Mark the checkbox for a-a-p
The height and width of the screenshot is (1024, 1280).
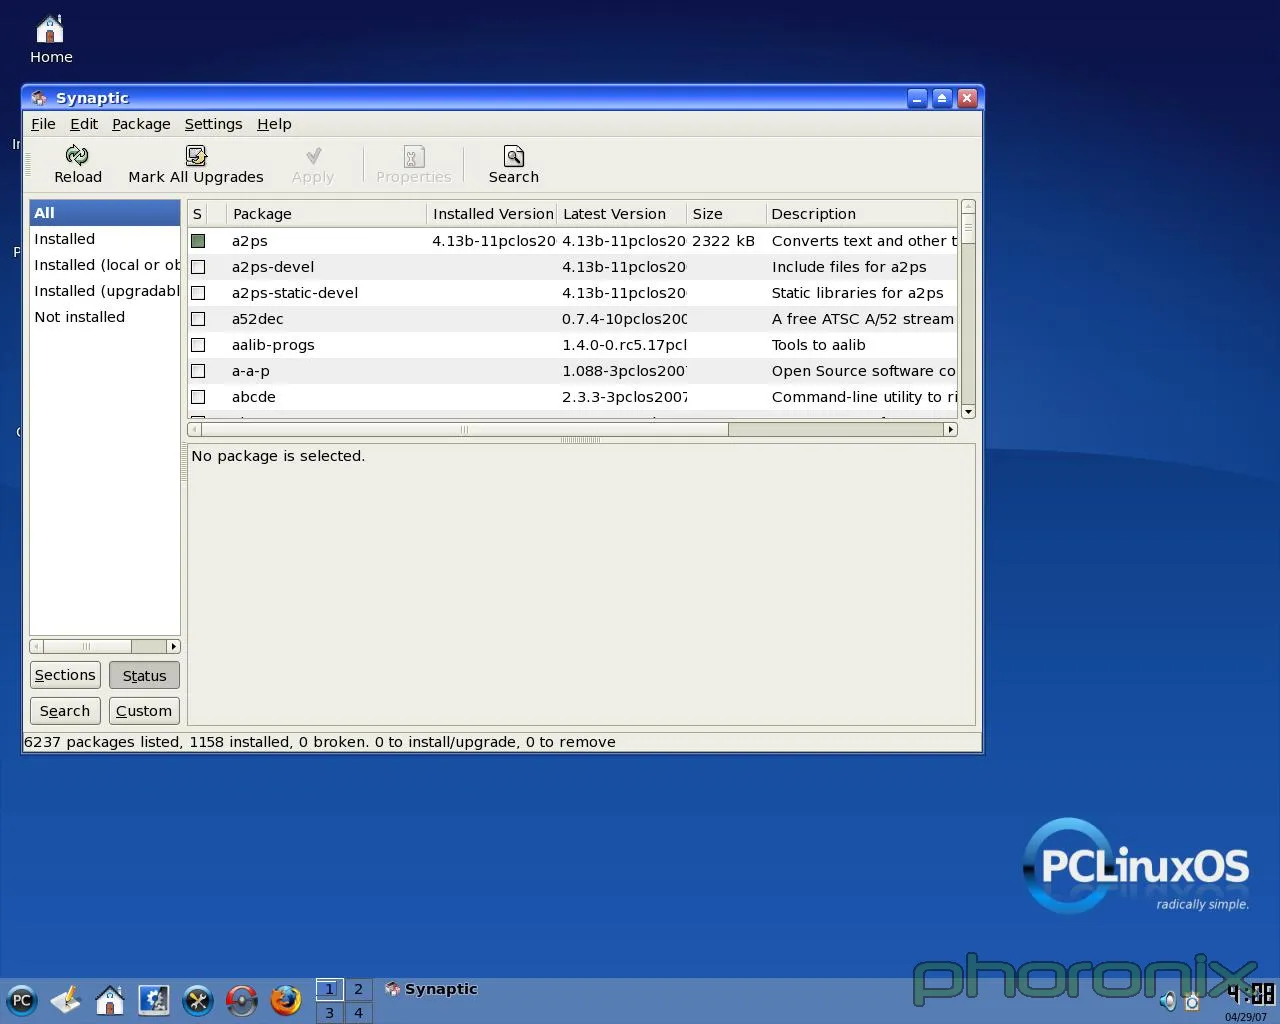[x=198, y=371]
